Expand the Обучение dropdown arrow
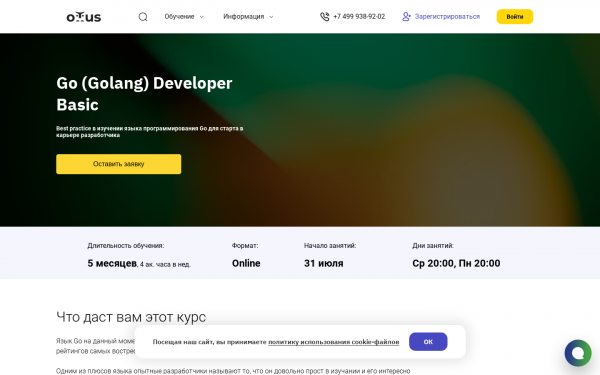The width and height of the screenshot is (600, 375). (202, 17)
